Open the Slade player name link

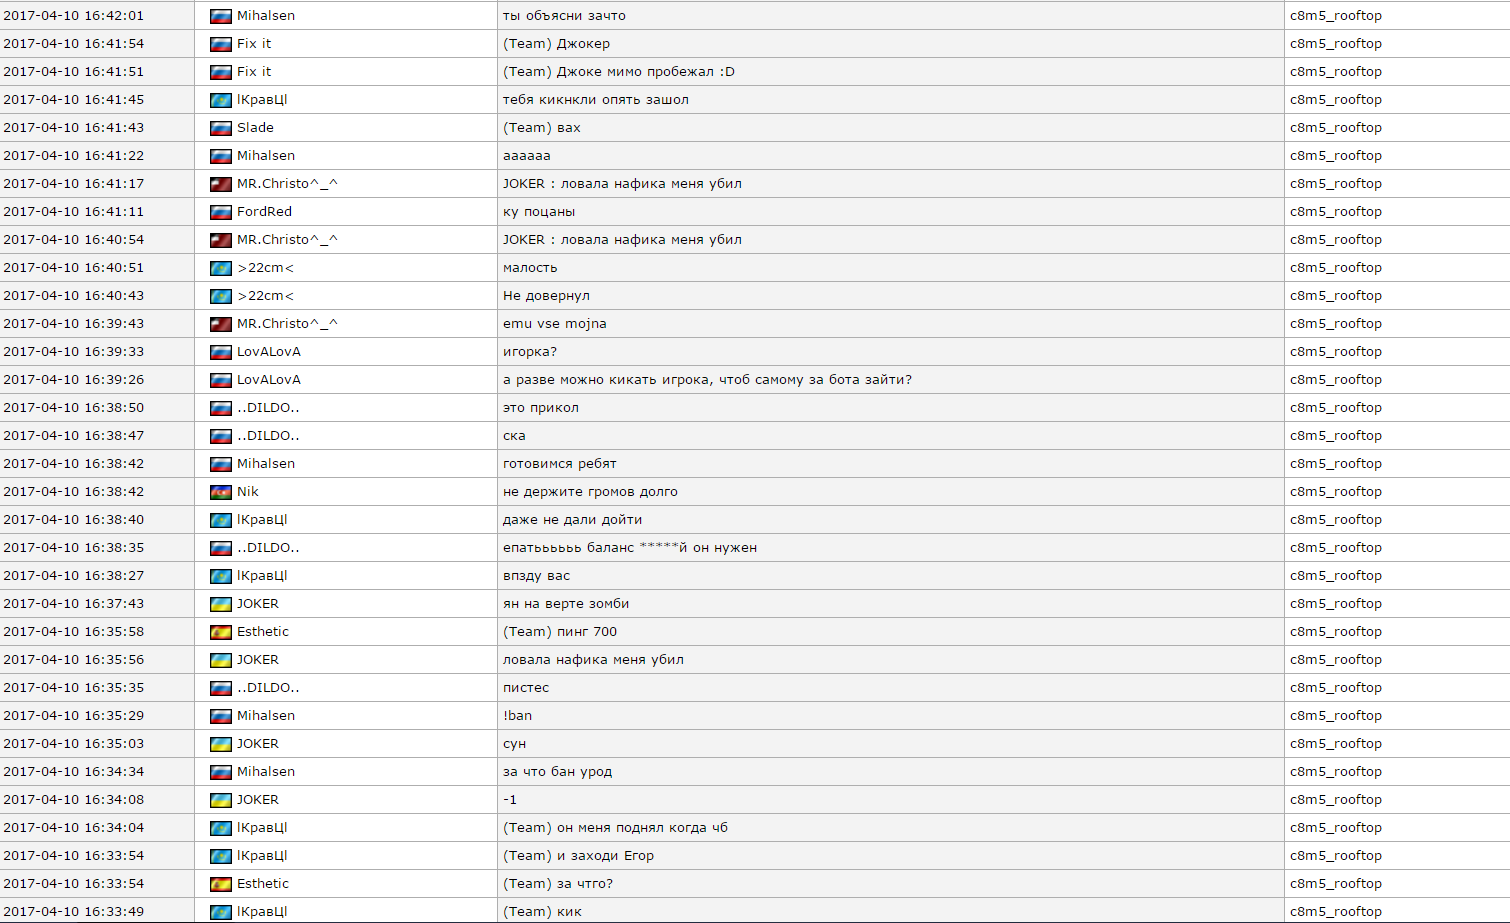point(255,128)
